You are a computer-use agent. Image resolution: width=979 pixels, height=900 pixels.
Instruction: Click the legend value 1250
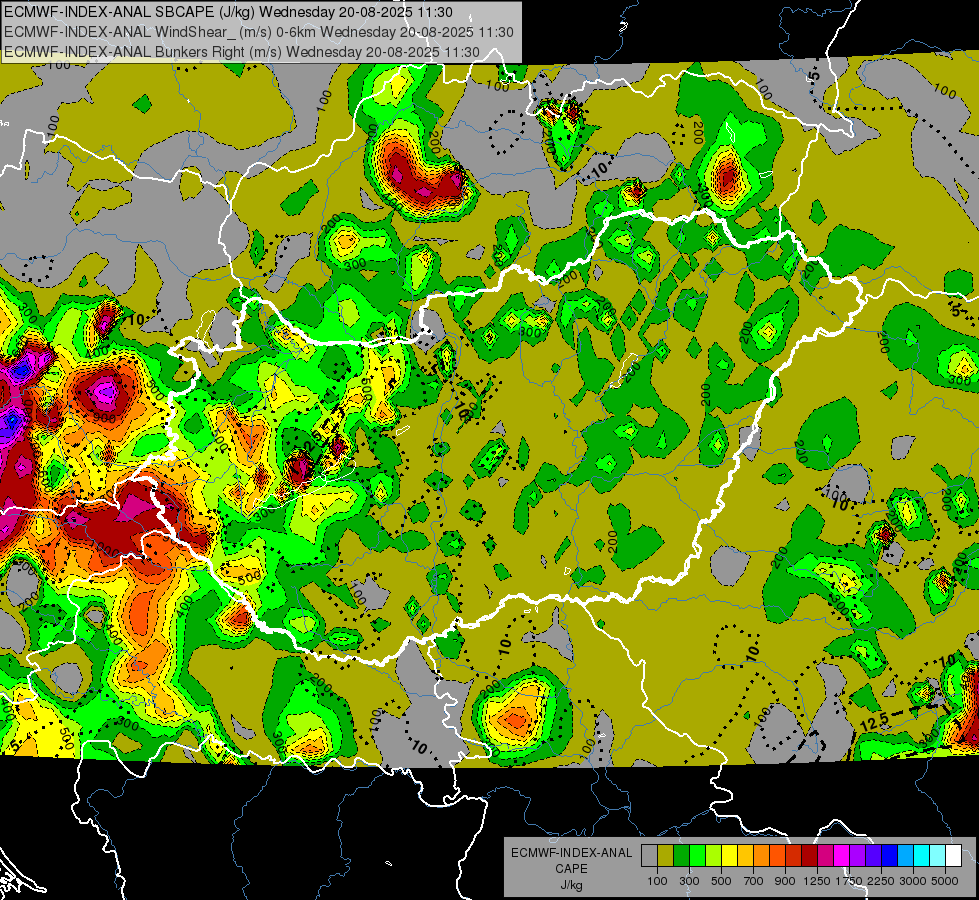[817, 881]
